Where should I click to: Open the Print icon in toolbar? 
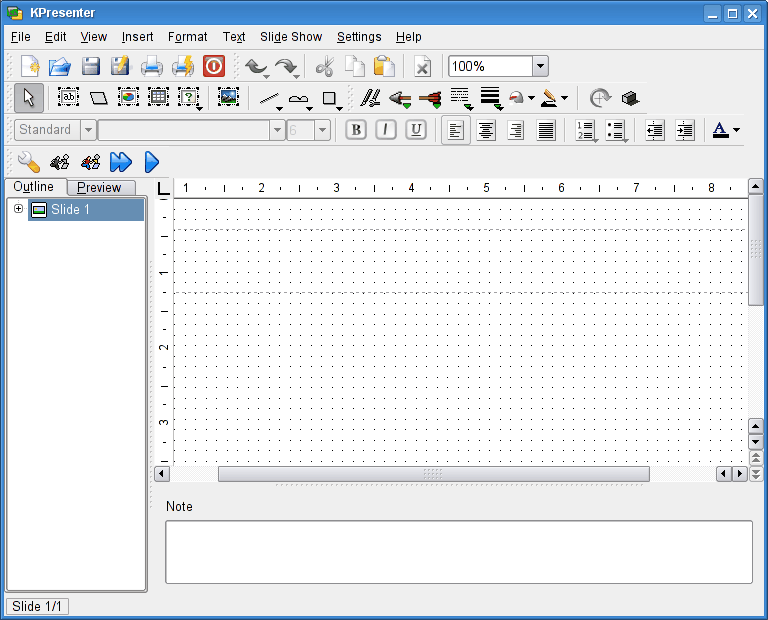(x=151, y=67)
